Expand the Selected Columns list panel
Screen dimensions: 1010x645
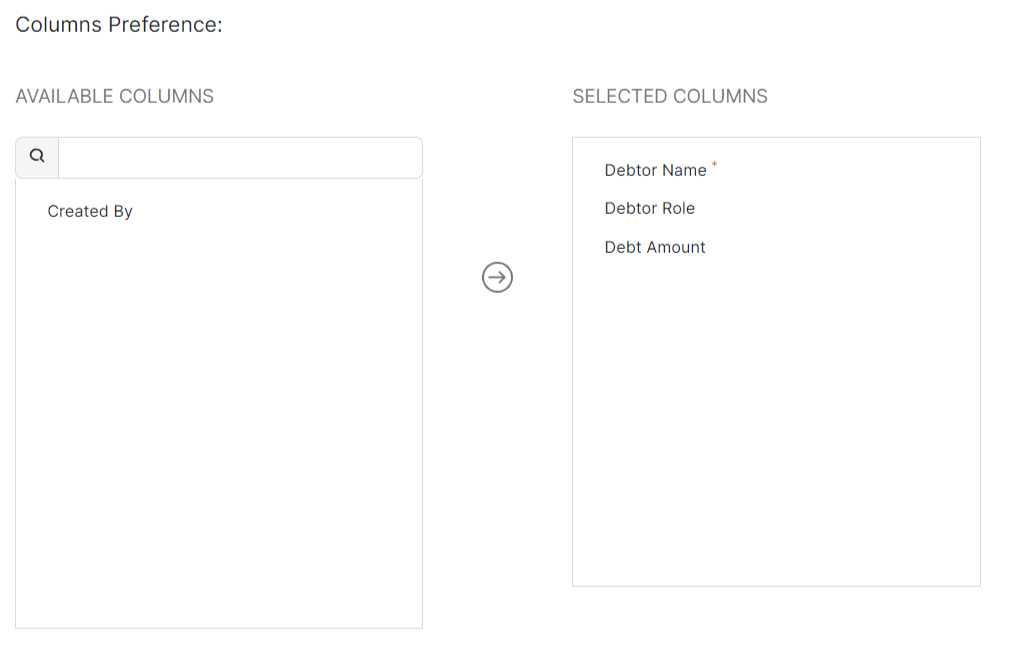tap(776, 400)
